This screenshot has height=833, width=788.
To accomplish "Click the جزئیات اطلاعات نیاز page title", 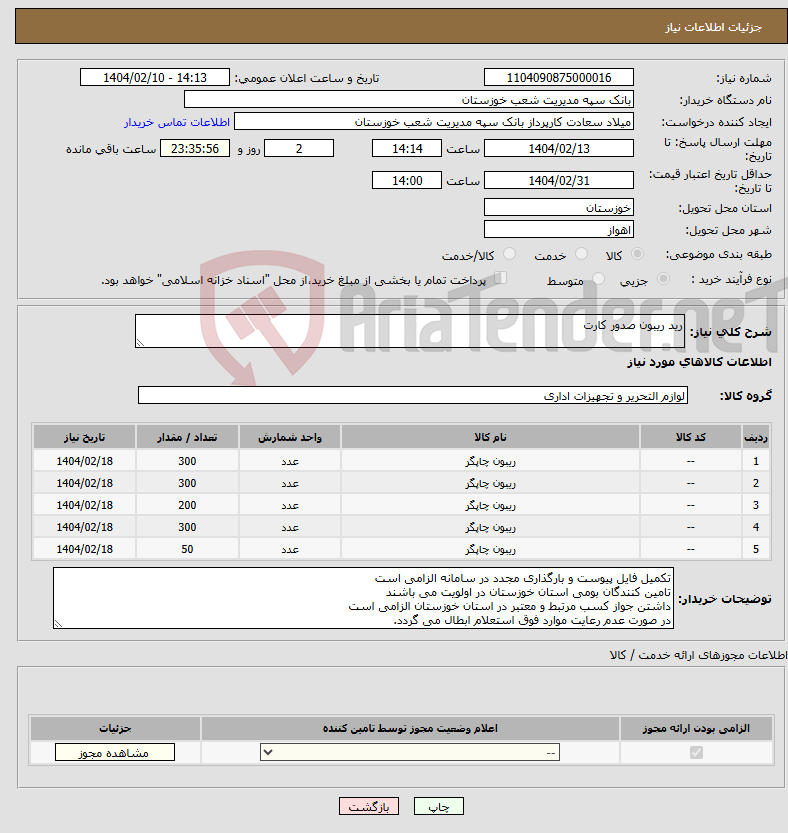I will coord(713,27).
